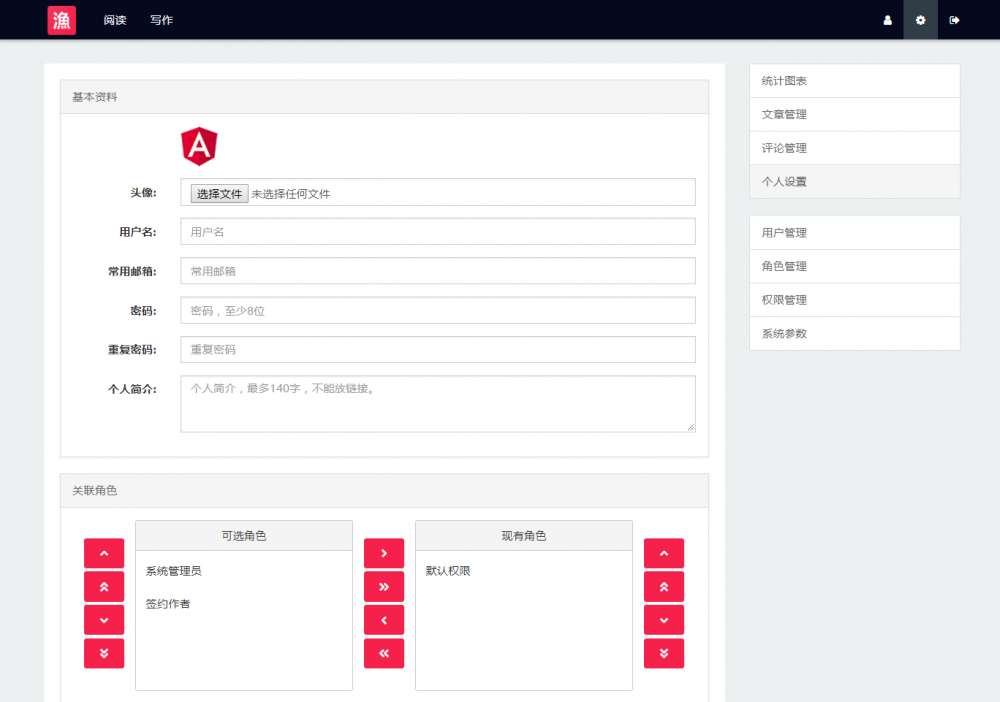Open the 写作 menu item
Screen dimensions: 1000x702
[x=161, y=20]
